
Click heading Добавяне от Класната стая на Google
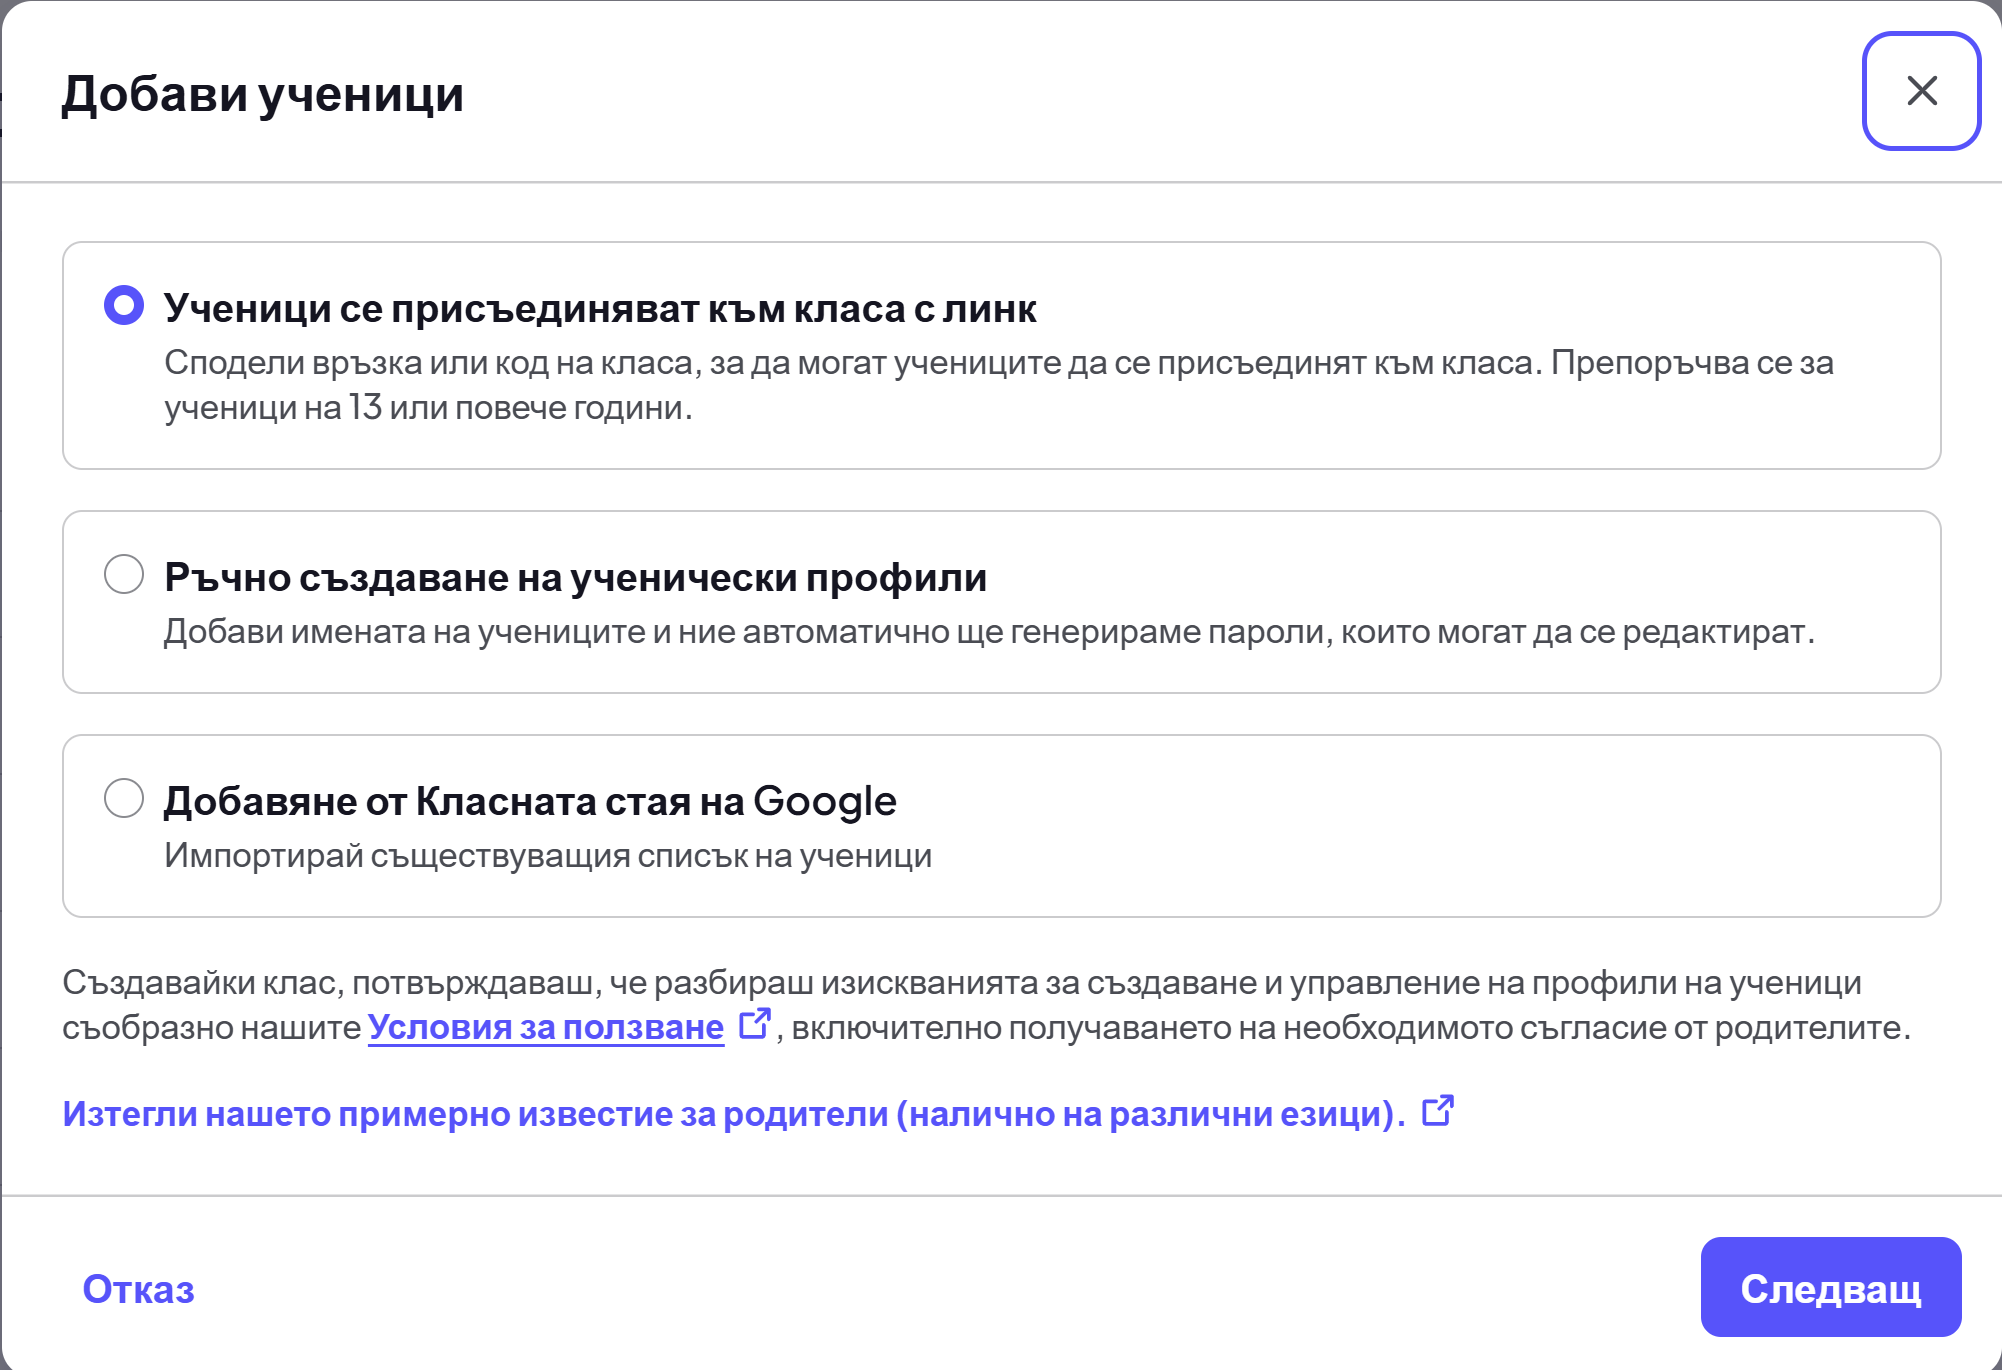click(x=530, y=801)
